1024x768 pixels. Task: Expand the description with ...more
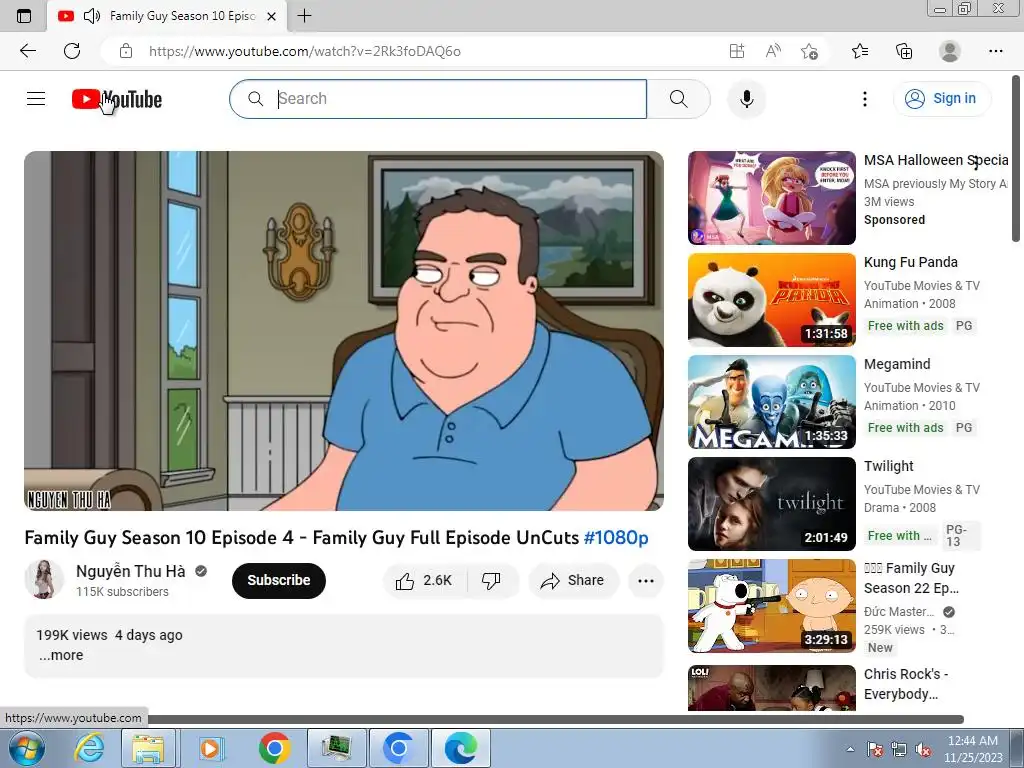click(61, 655)
